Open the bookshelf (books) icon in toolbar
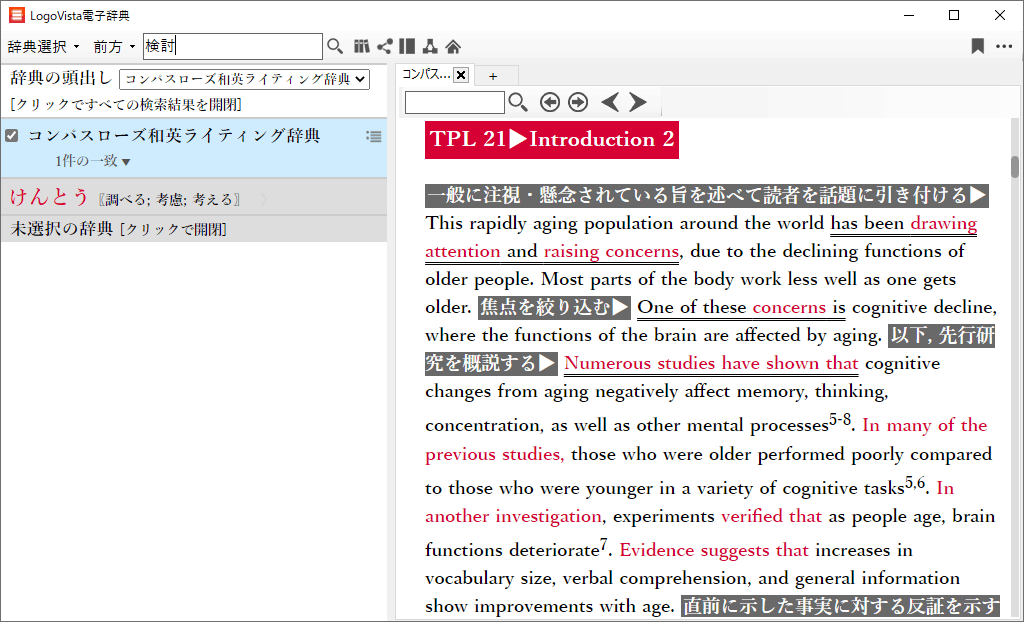This screenshot has height=622, width=1024. pyautogui.click(x=362, y=46)
